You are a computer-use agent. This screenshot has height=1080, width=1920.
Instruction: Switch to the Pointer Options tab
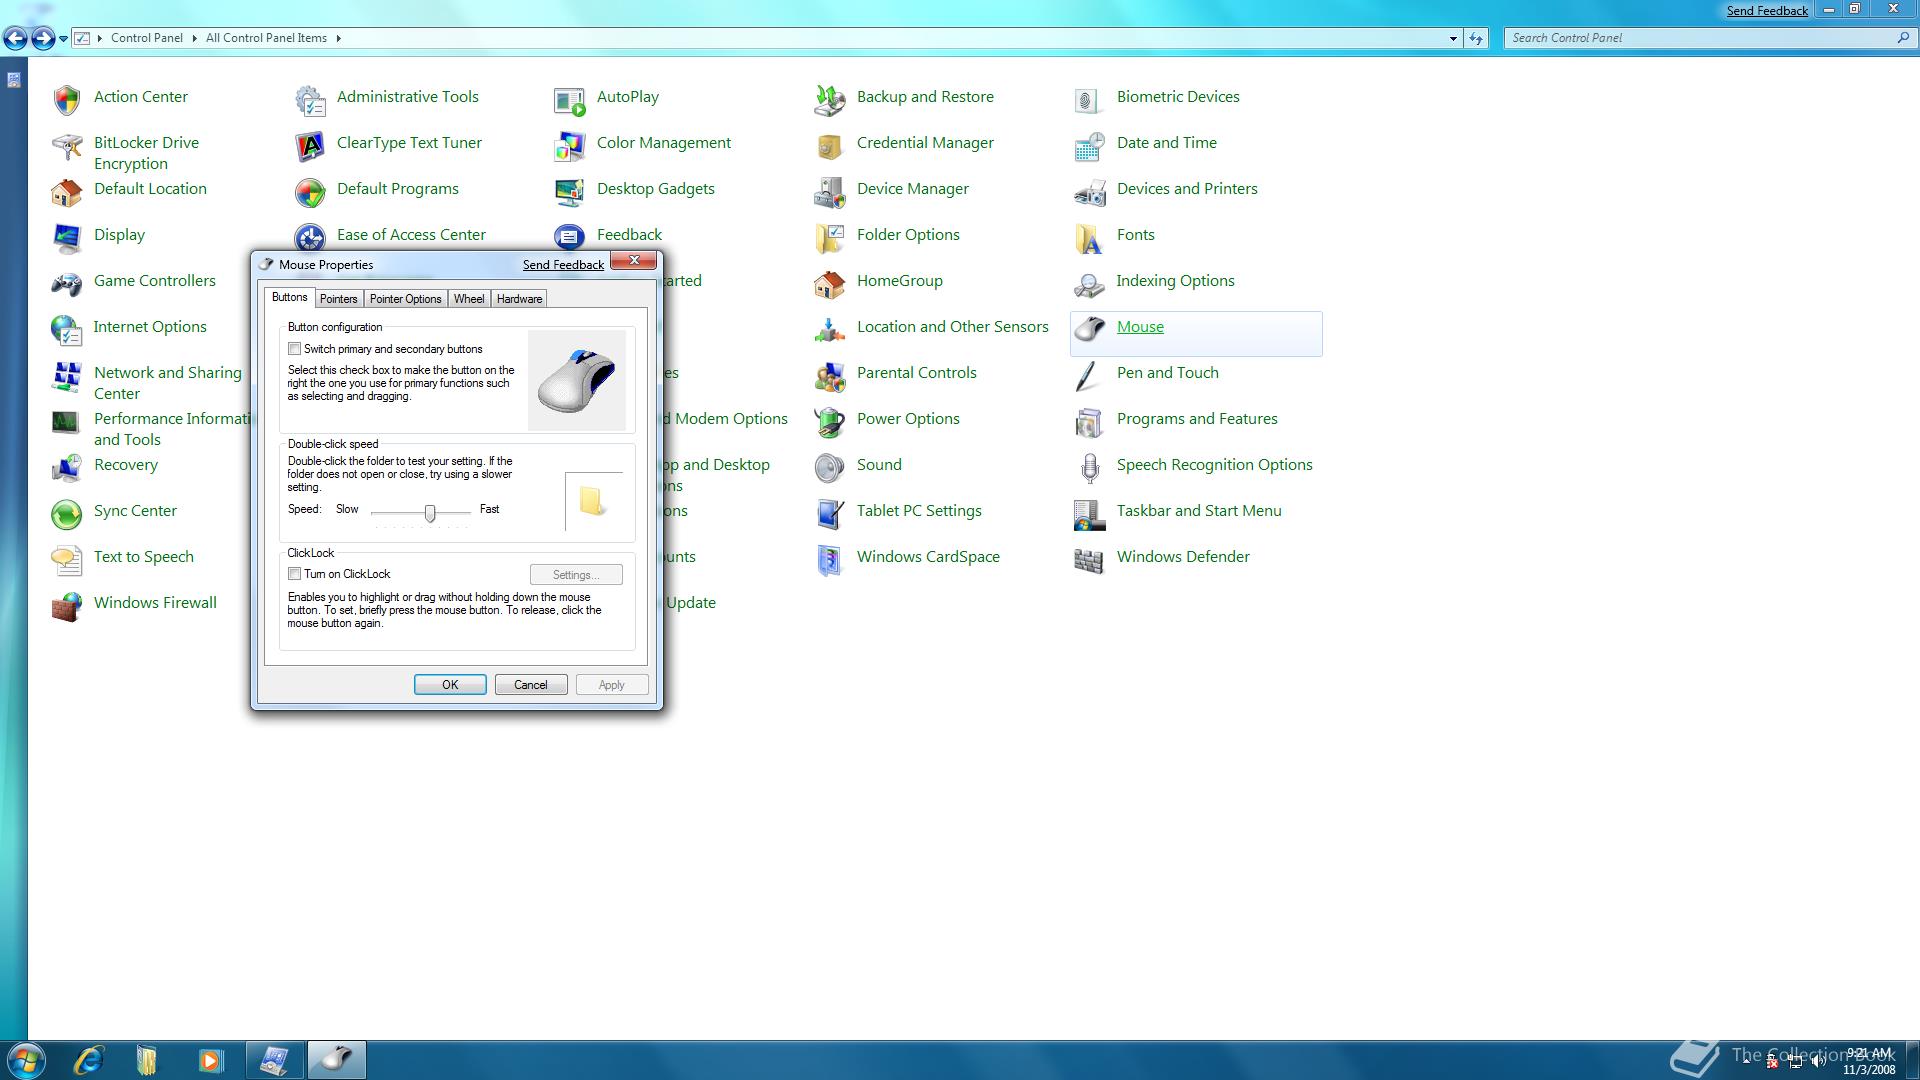point(405,299)
